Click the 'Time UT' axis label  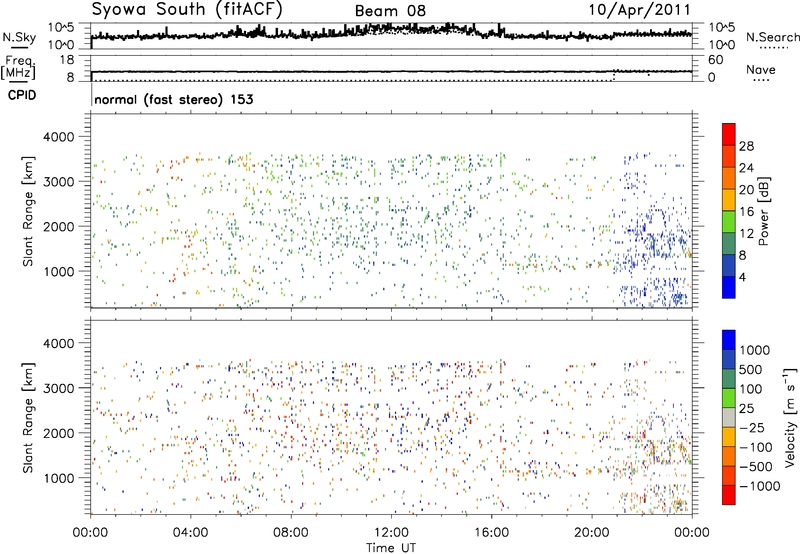[391, 547]
